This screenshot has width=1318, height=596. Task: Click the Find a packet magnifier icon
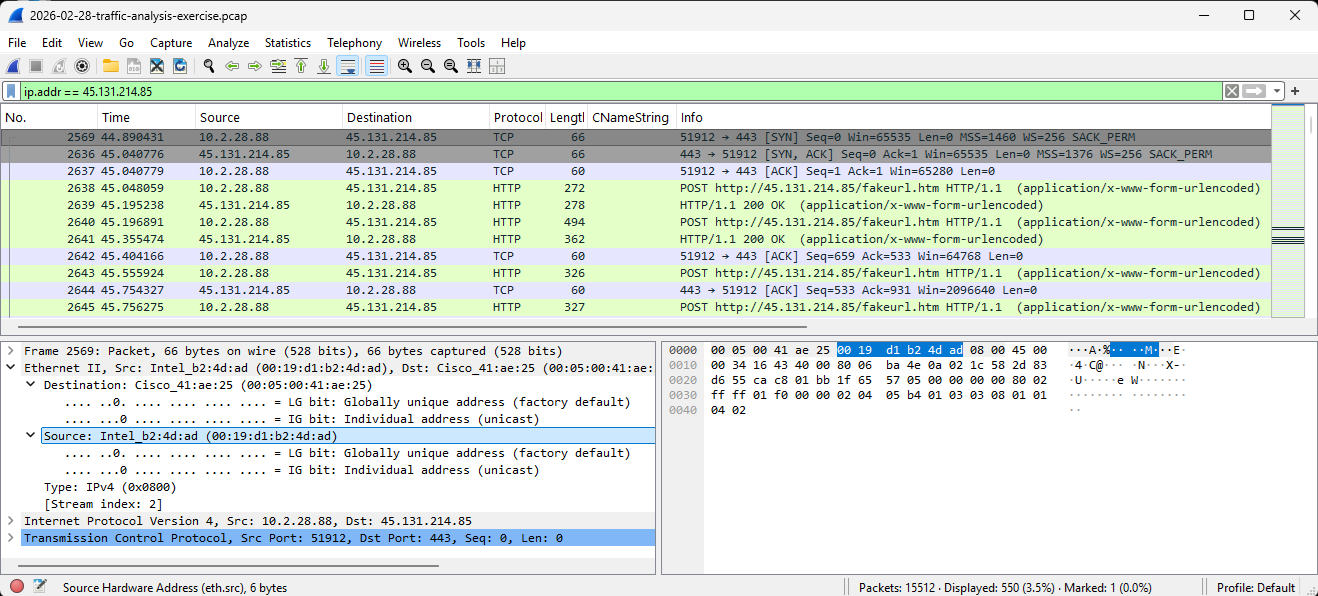pyautogui.click(x=209, y=66)
